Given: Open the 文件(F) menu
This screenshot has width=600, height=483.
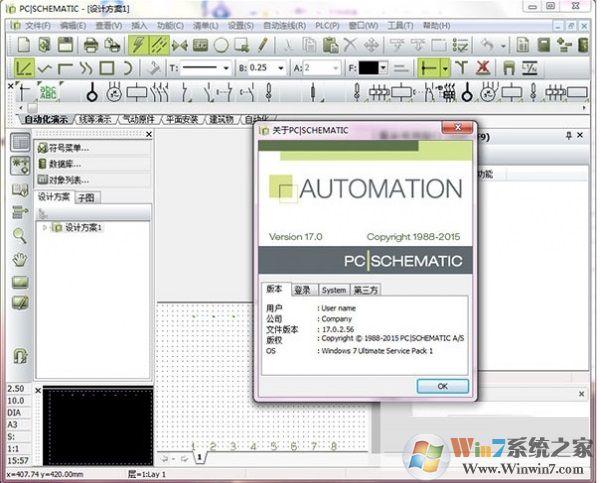Looking at the screenshot, I should point(38,26).
